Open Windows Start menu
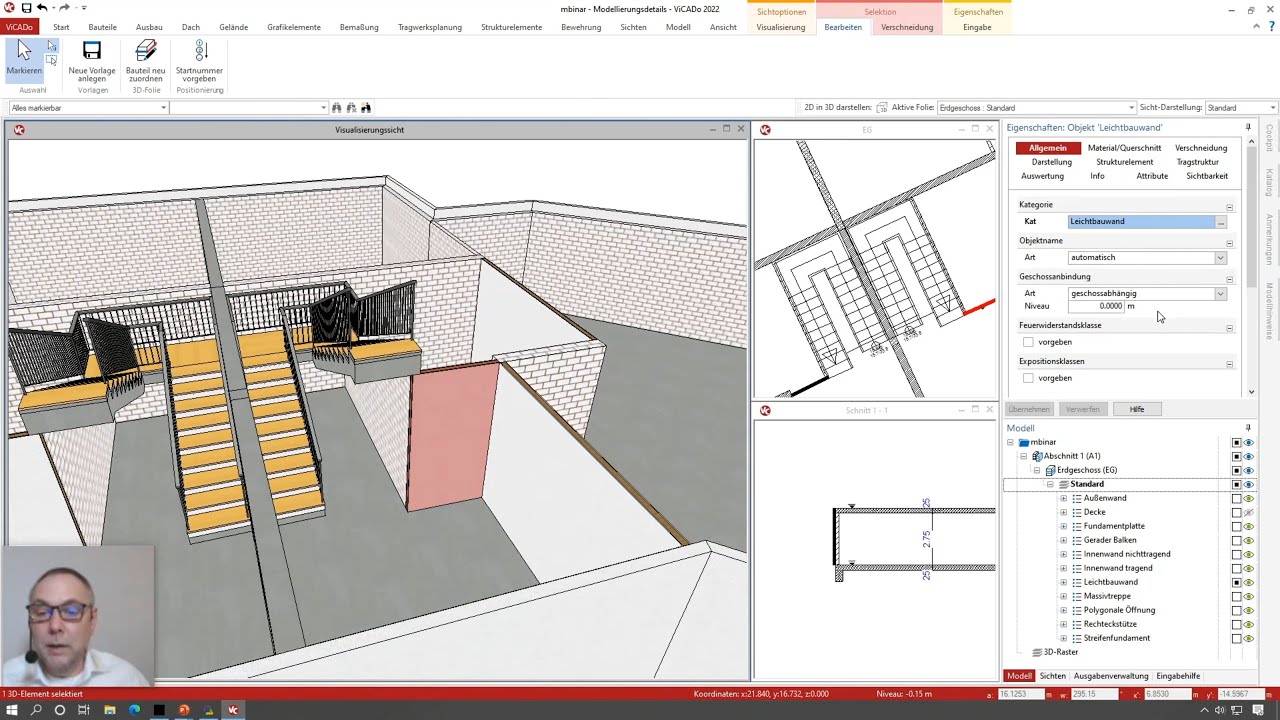Image resolution: width=1280 pixels, height=720 pixels. (12, 710)
